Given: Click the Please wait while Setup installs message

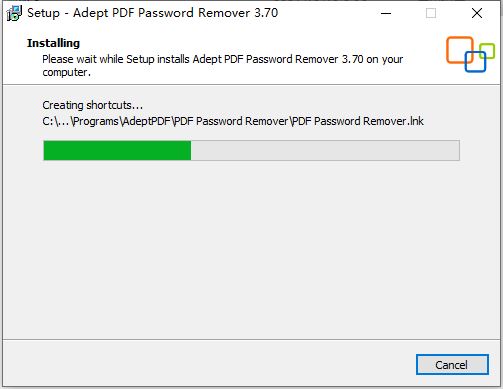Looking at the screenshot, I should click(223, 66).
